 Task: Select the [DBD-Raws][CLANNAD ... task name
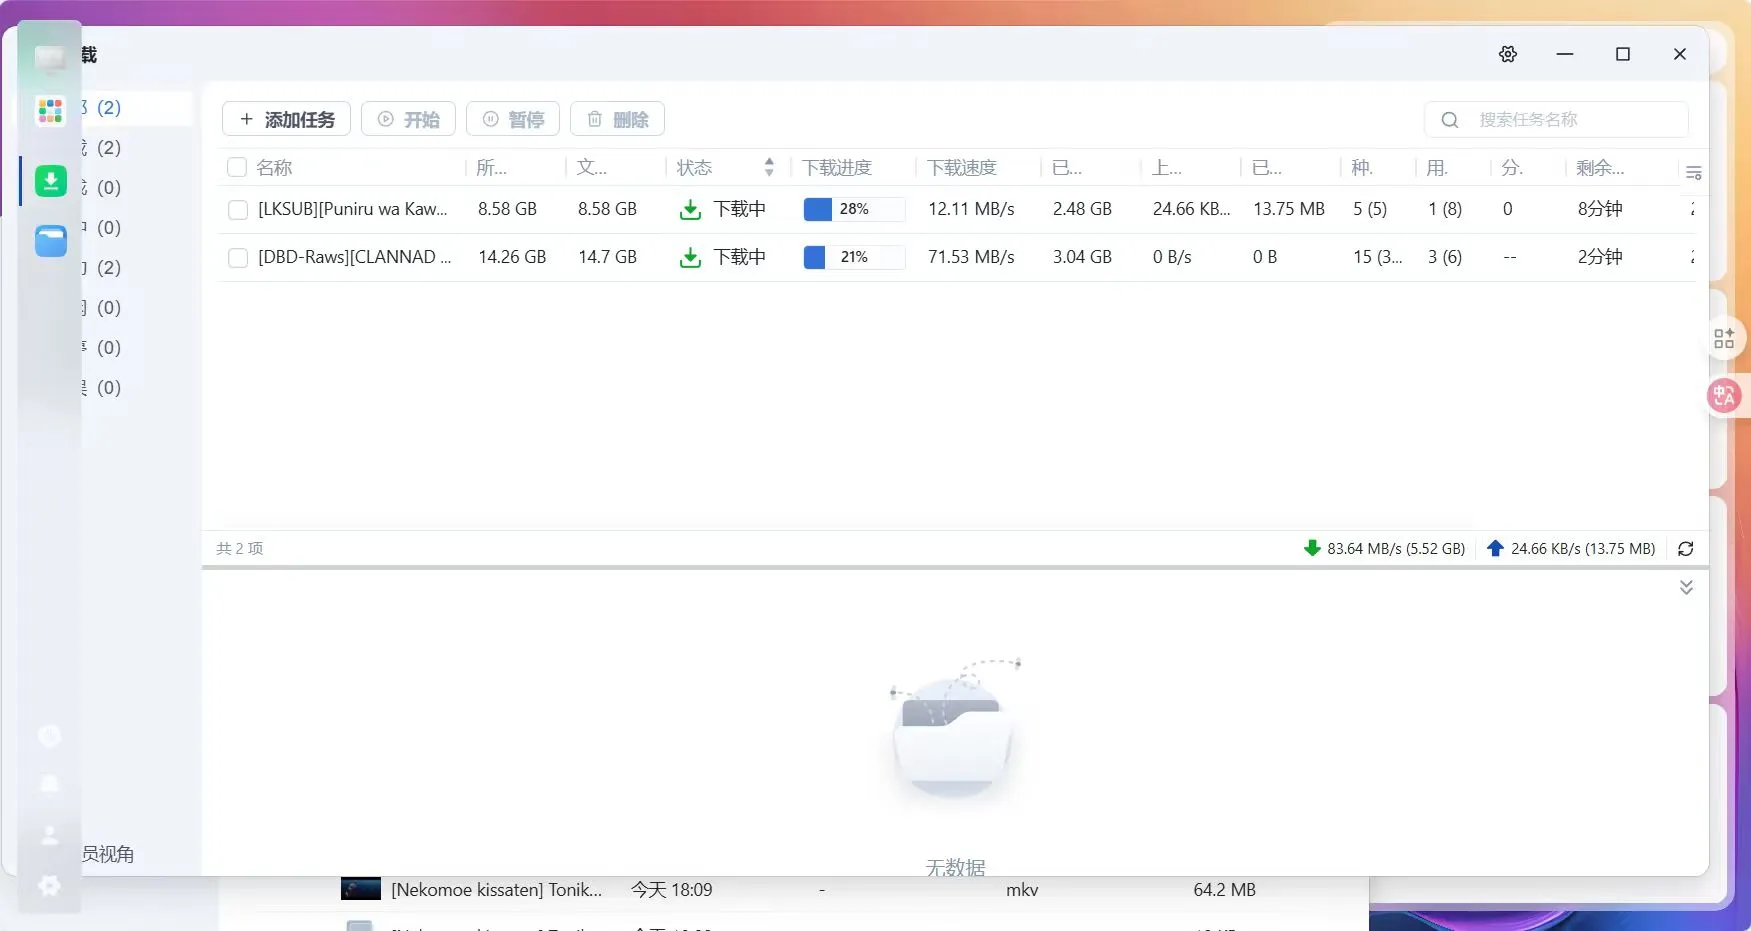coord(354,257)
